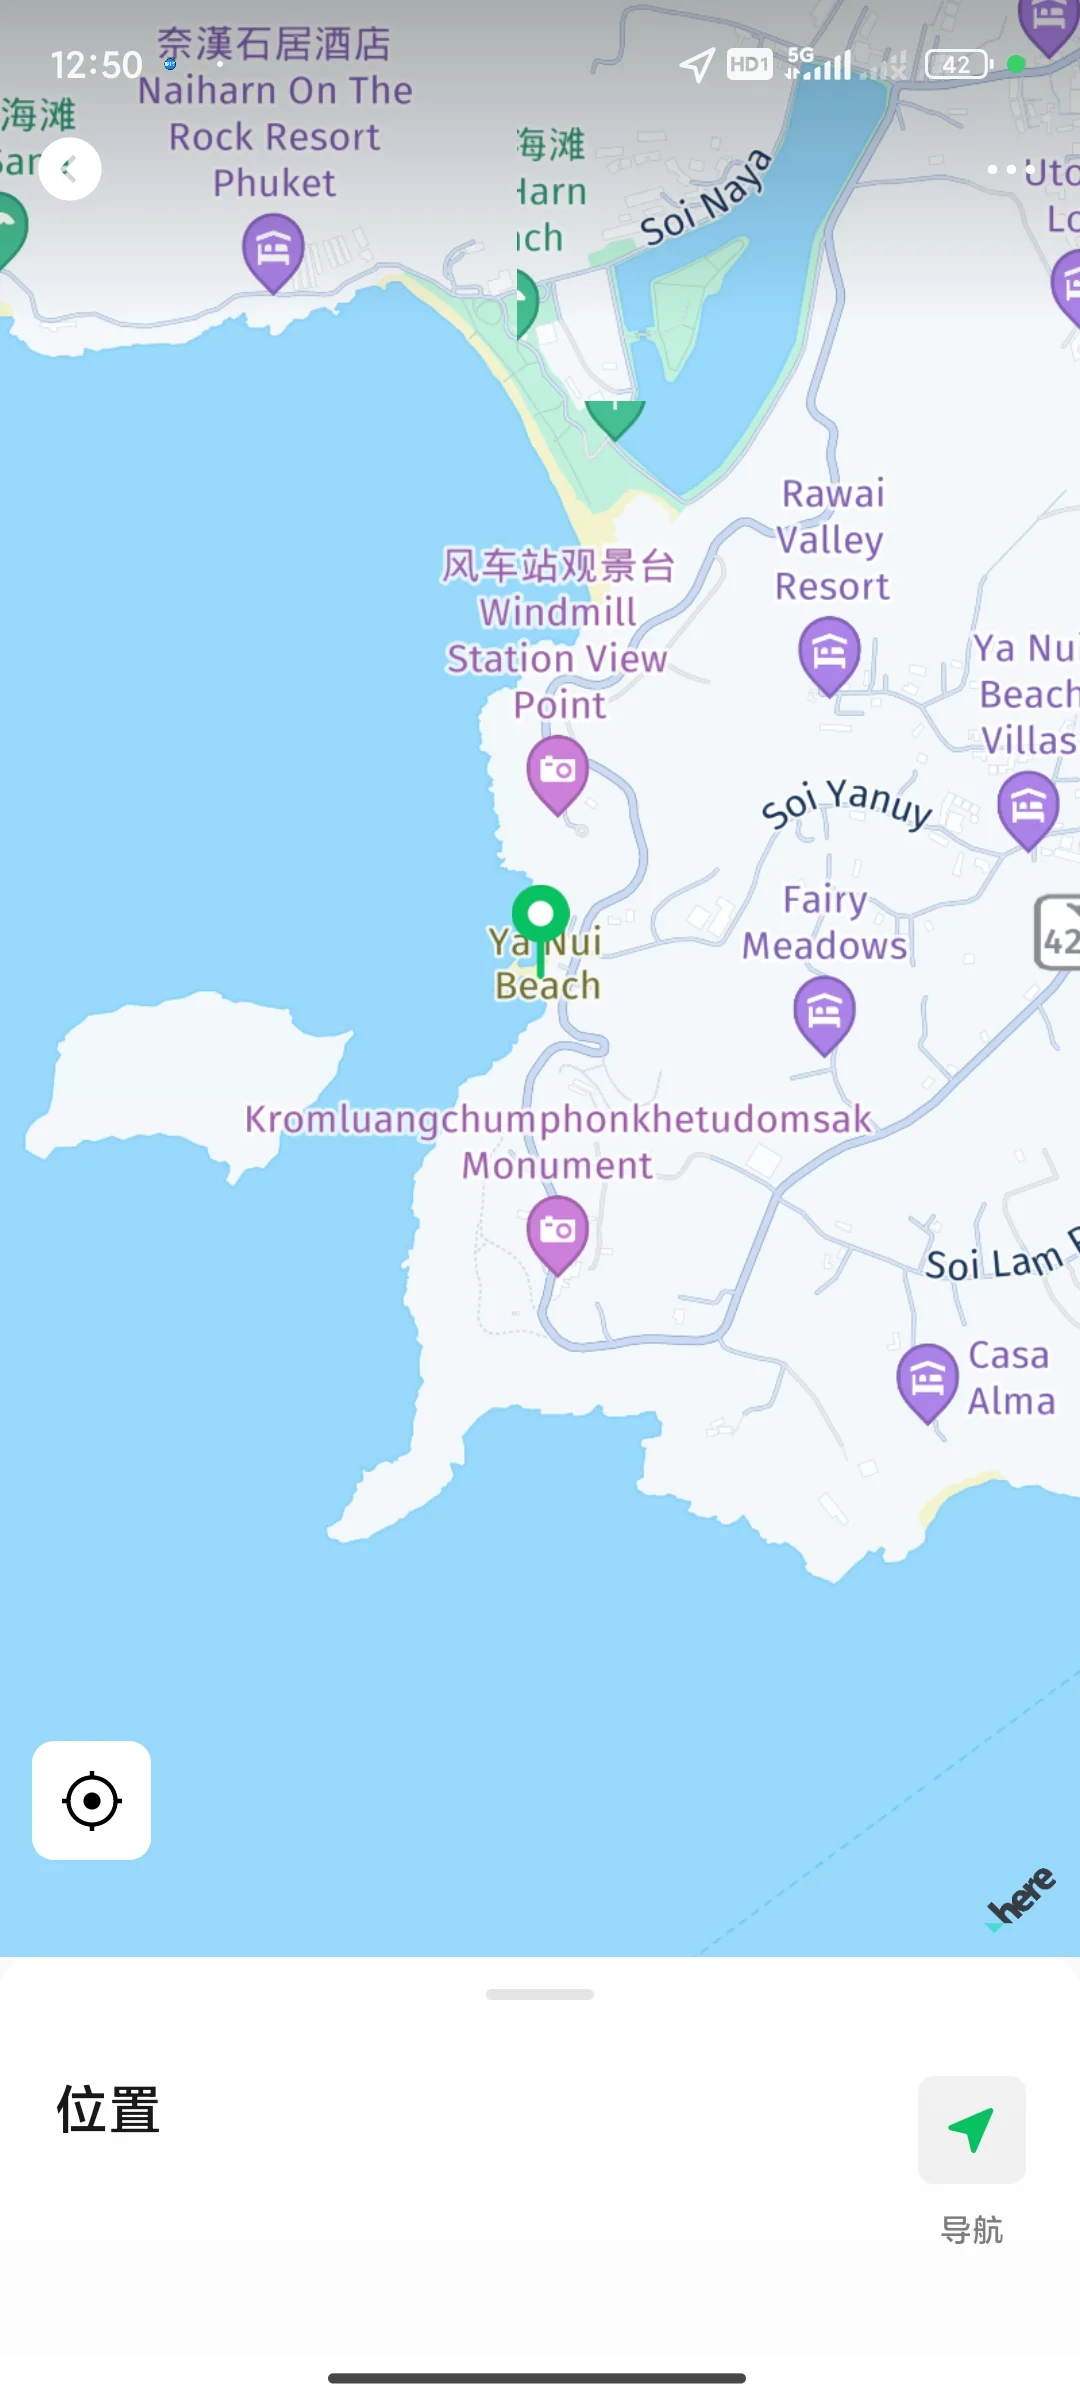Open the Fairy Meadows hotel marker
Viewport: 1080px width, 2400px height.
pyautogui.click(x=824, y=1016)
